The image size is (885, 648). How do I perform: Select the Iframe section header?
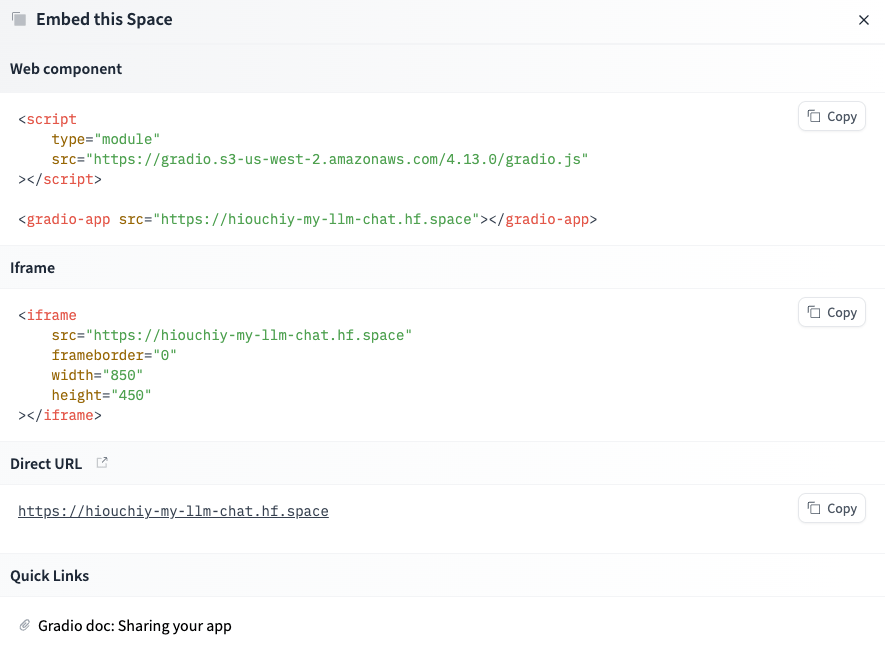tap(33, 267)
